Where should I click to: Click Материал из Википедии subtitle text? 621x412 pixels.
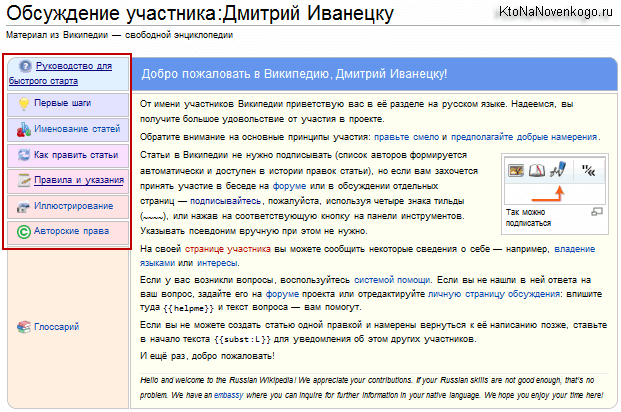(120, 35)
